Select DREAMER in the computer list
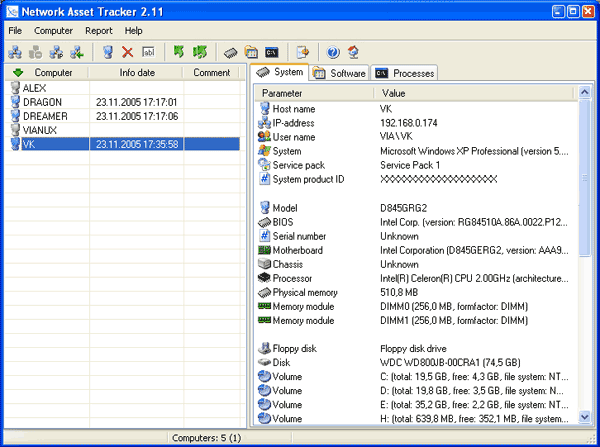This screenshot has width=600, height=447. [x=45, y=116]
